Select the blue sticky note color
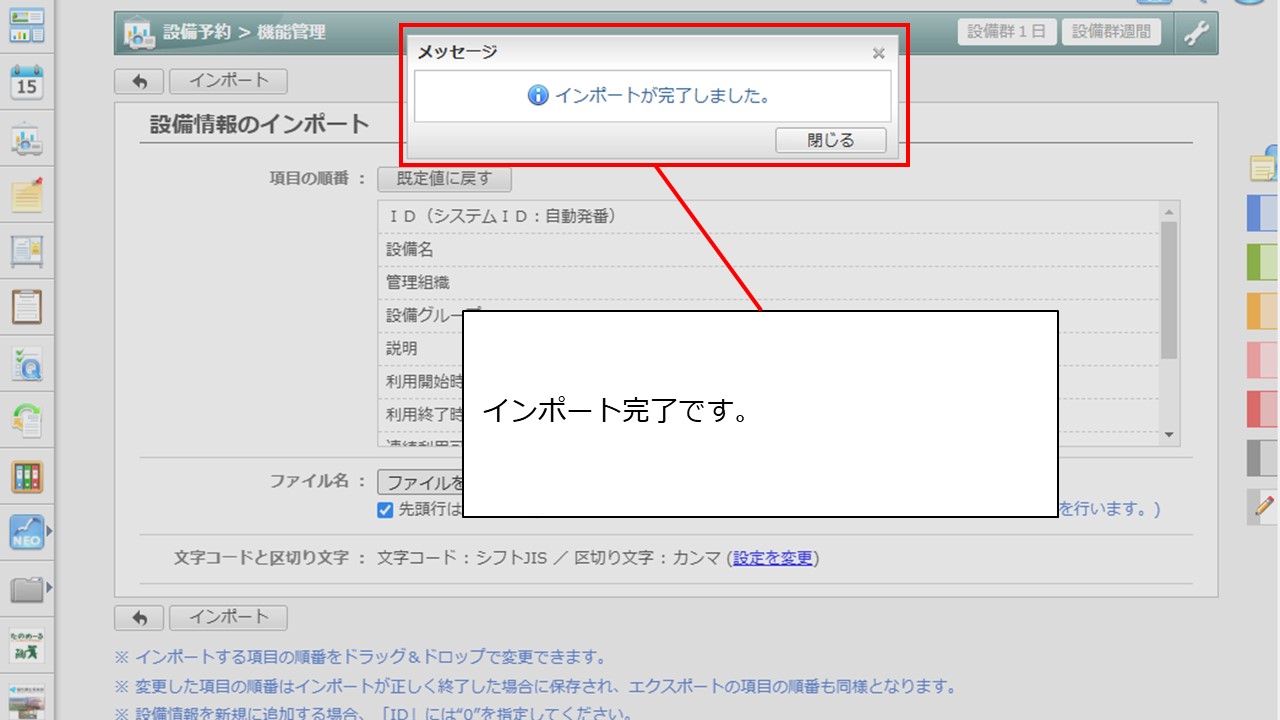Viewport: 1280px width, 720px height. click(1263, 213)
